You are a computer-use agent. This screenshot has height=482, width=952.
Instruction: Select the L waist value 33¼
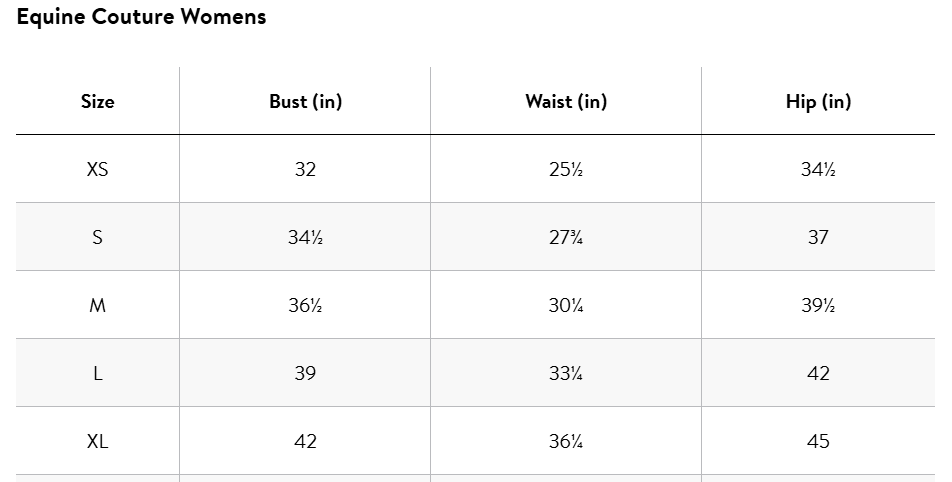click(566, 373)
